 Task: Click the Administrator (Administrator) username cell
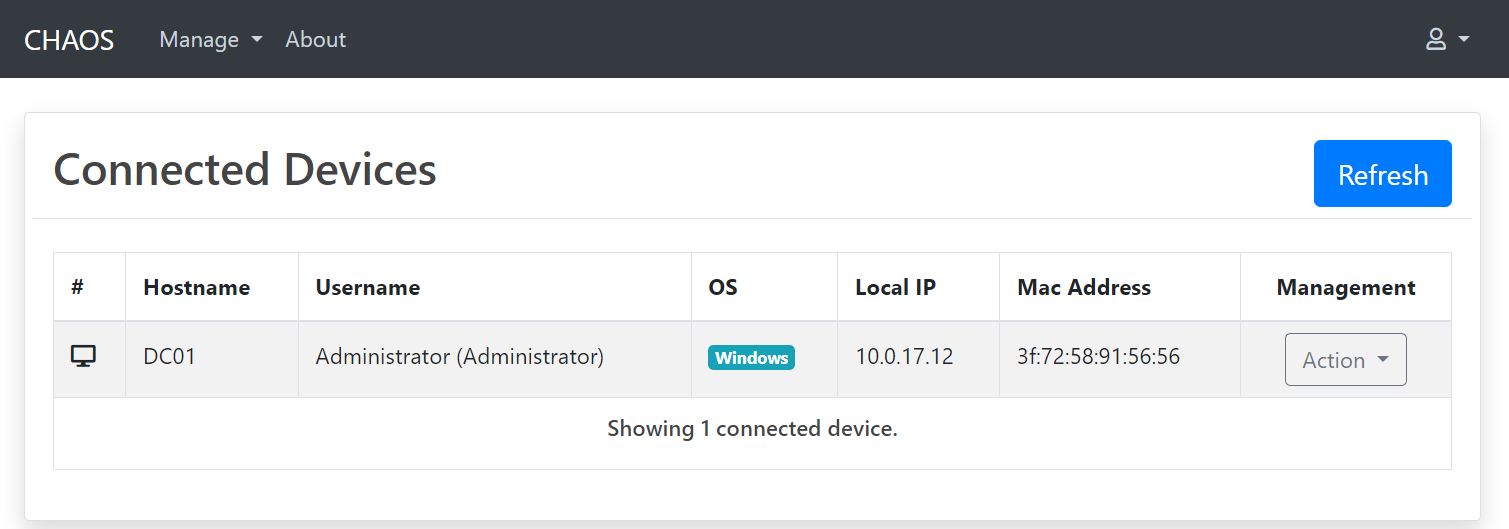tap(459, 356)
